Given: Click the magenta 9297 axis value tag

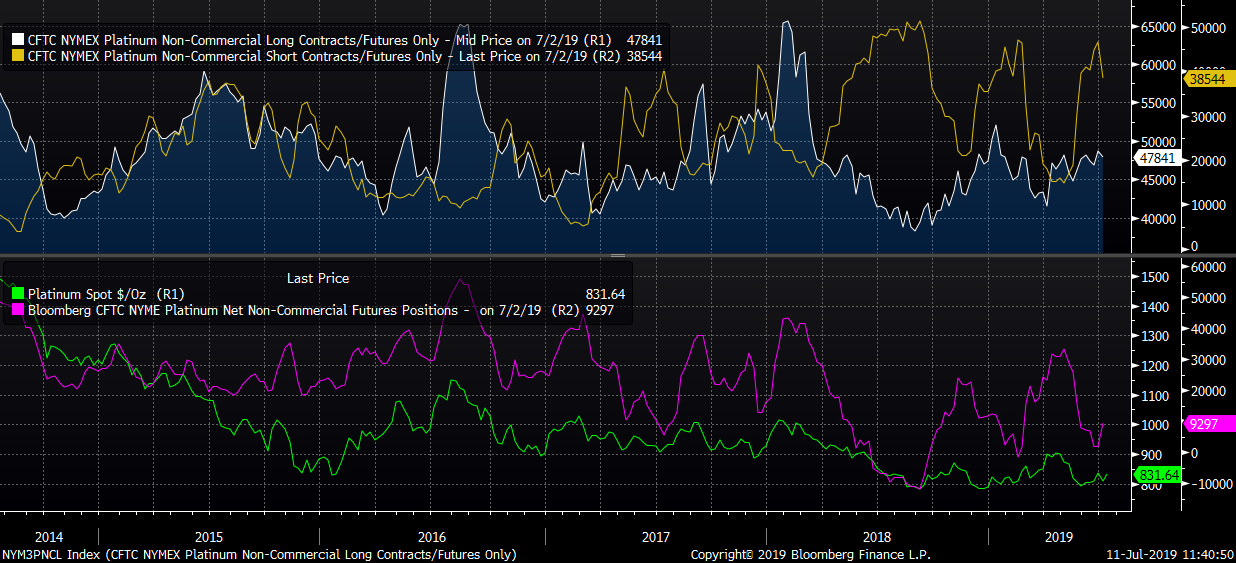Looking at the screenshot, I should [x=1207, y=424].
